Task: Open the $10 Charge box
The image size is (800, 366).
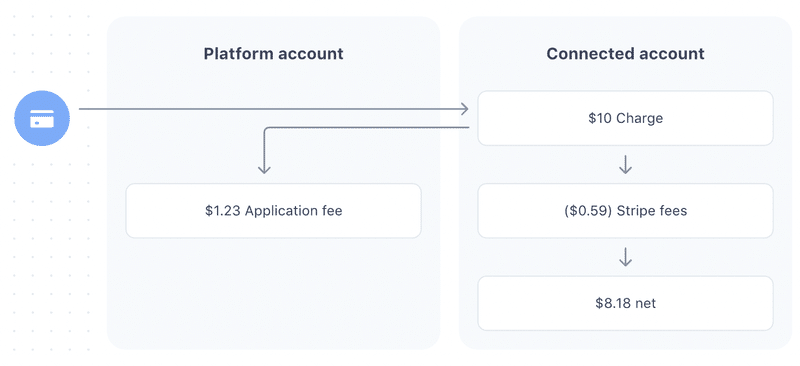Action: (625, 118)
